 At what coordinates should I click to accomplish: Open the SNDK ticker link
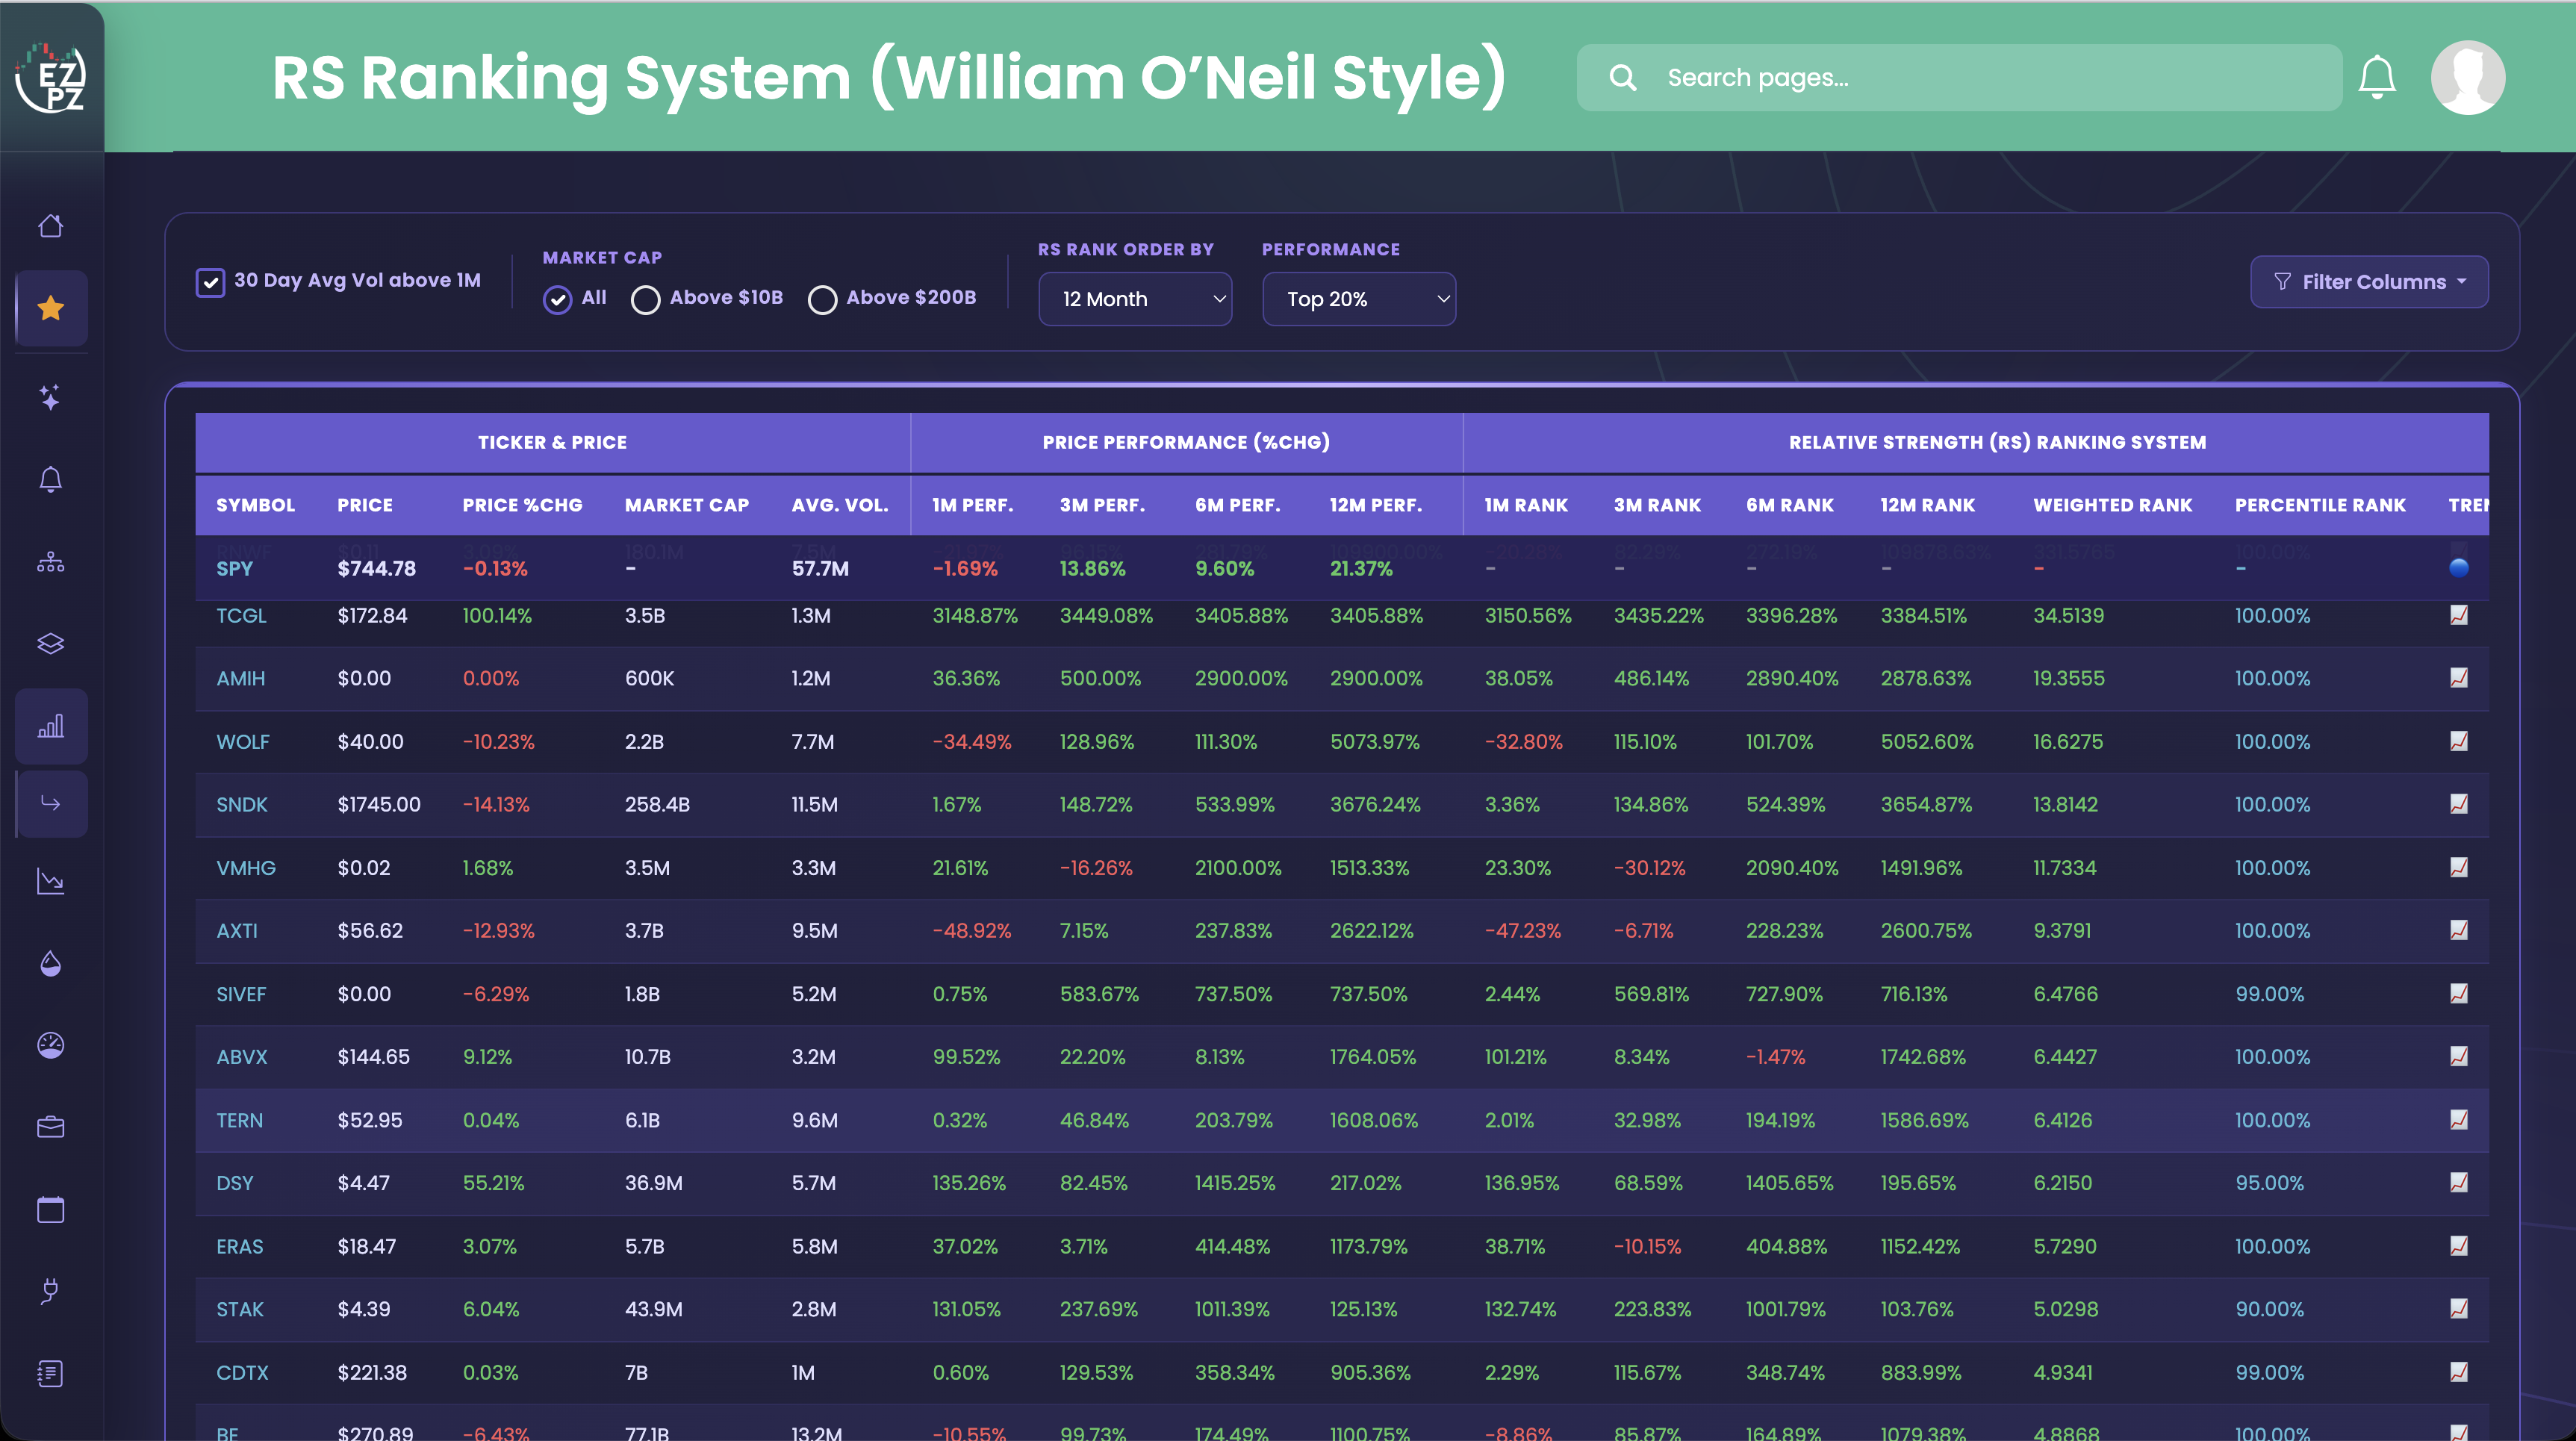click(x=242, y=804)
